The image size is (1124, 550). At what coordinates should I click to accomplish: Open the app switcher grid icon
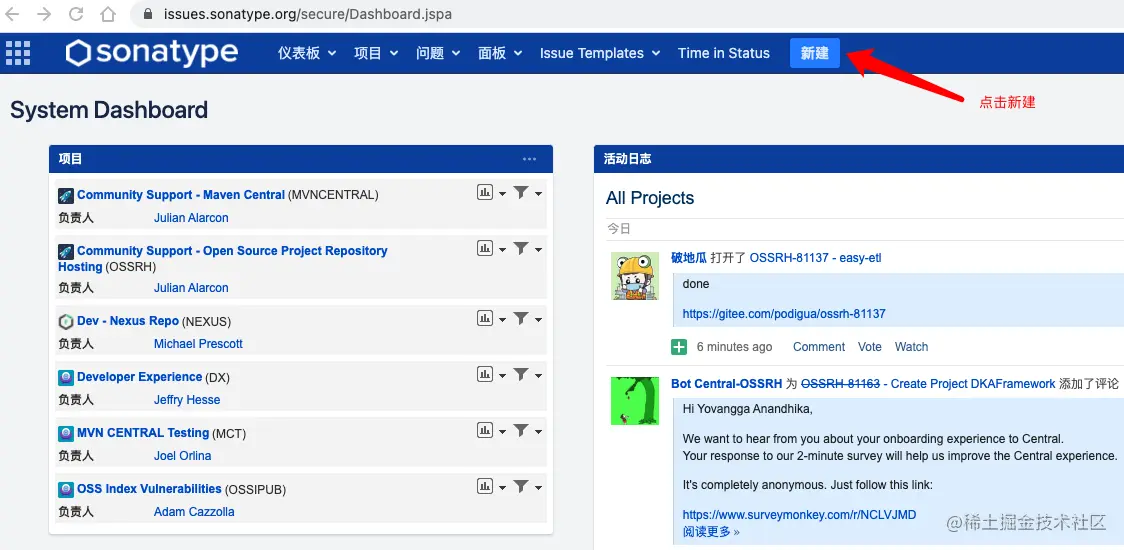coord(18,53)
